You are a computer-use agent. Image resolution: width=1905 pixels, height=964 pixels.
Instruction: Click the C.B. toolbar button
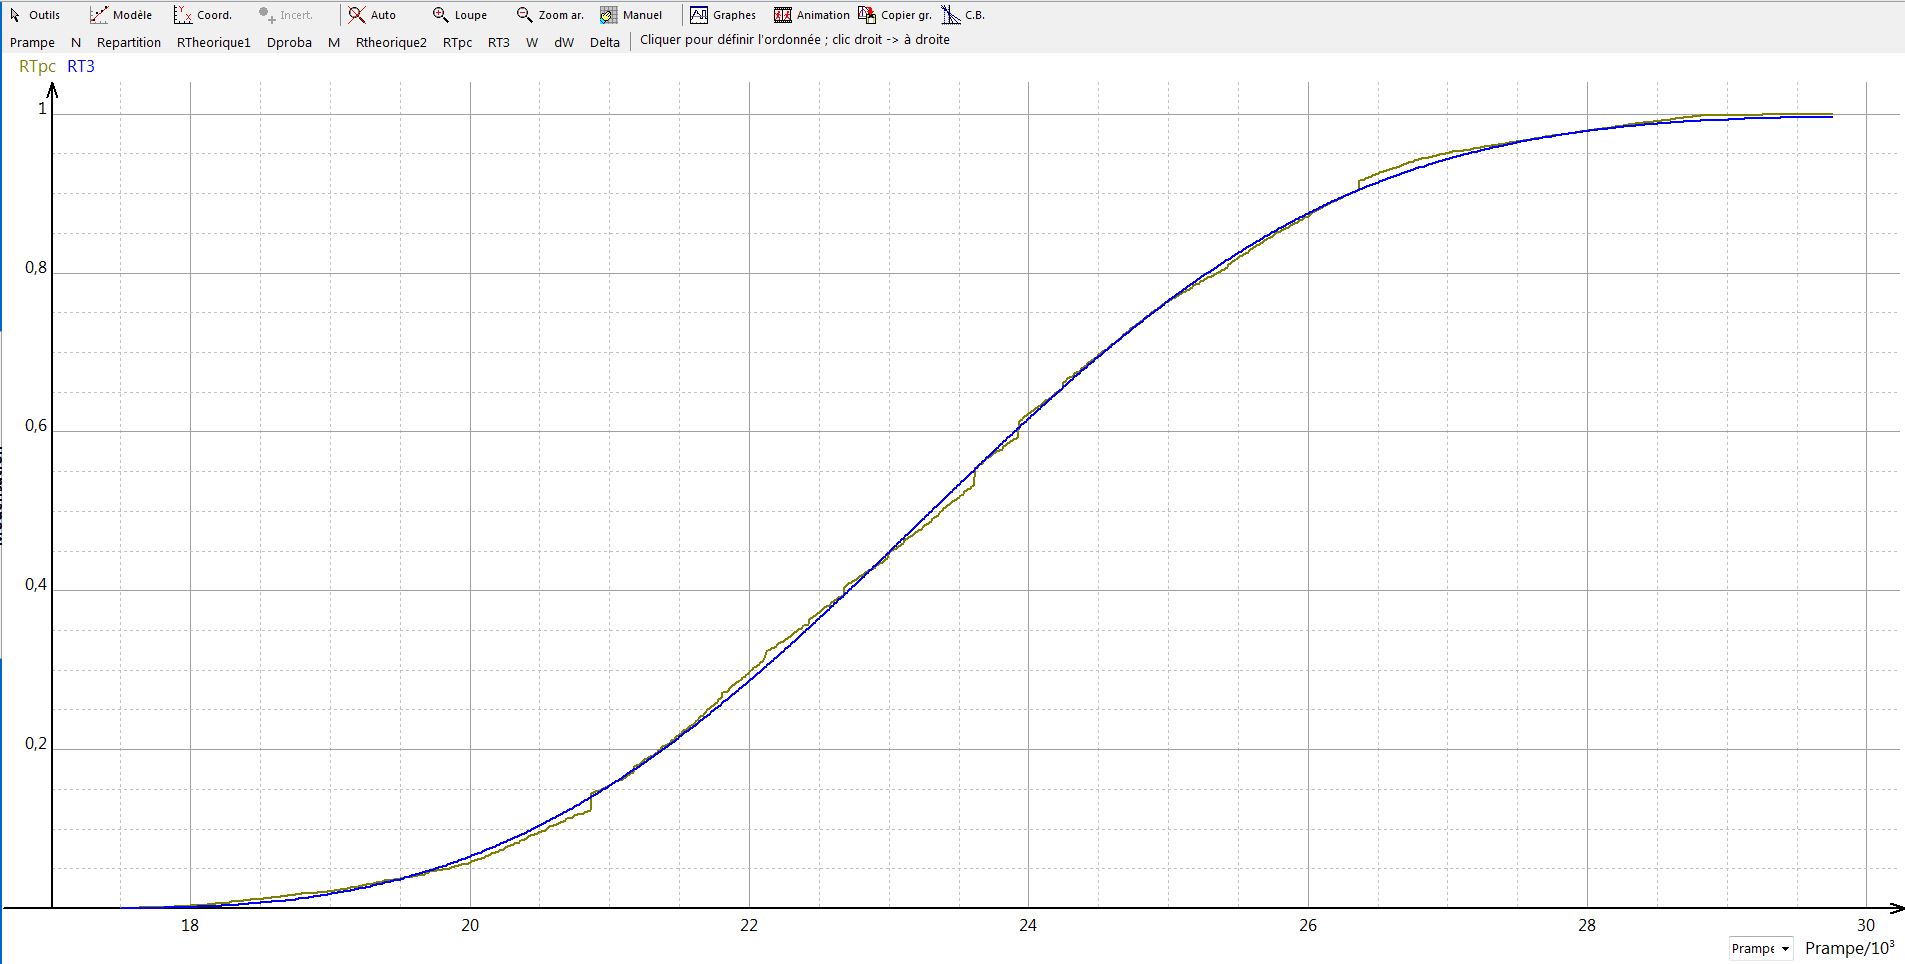pyautogui.click(x=964, y=15)
